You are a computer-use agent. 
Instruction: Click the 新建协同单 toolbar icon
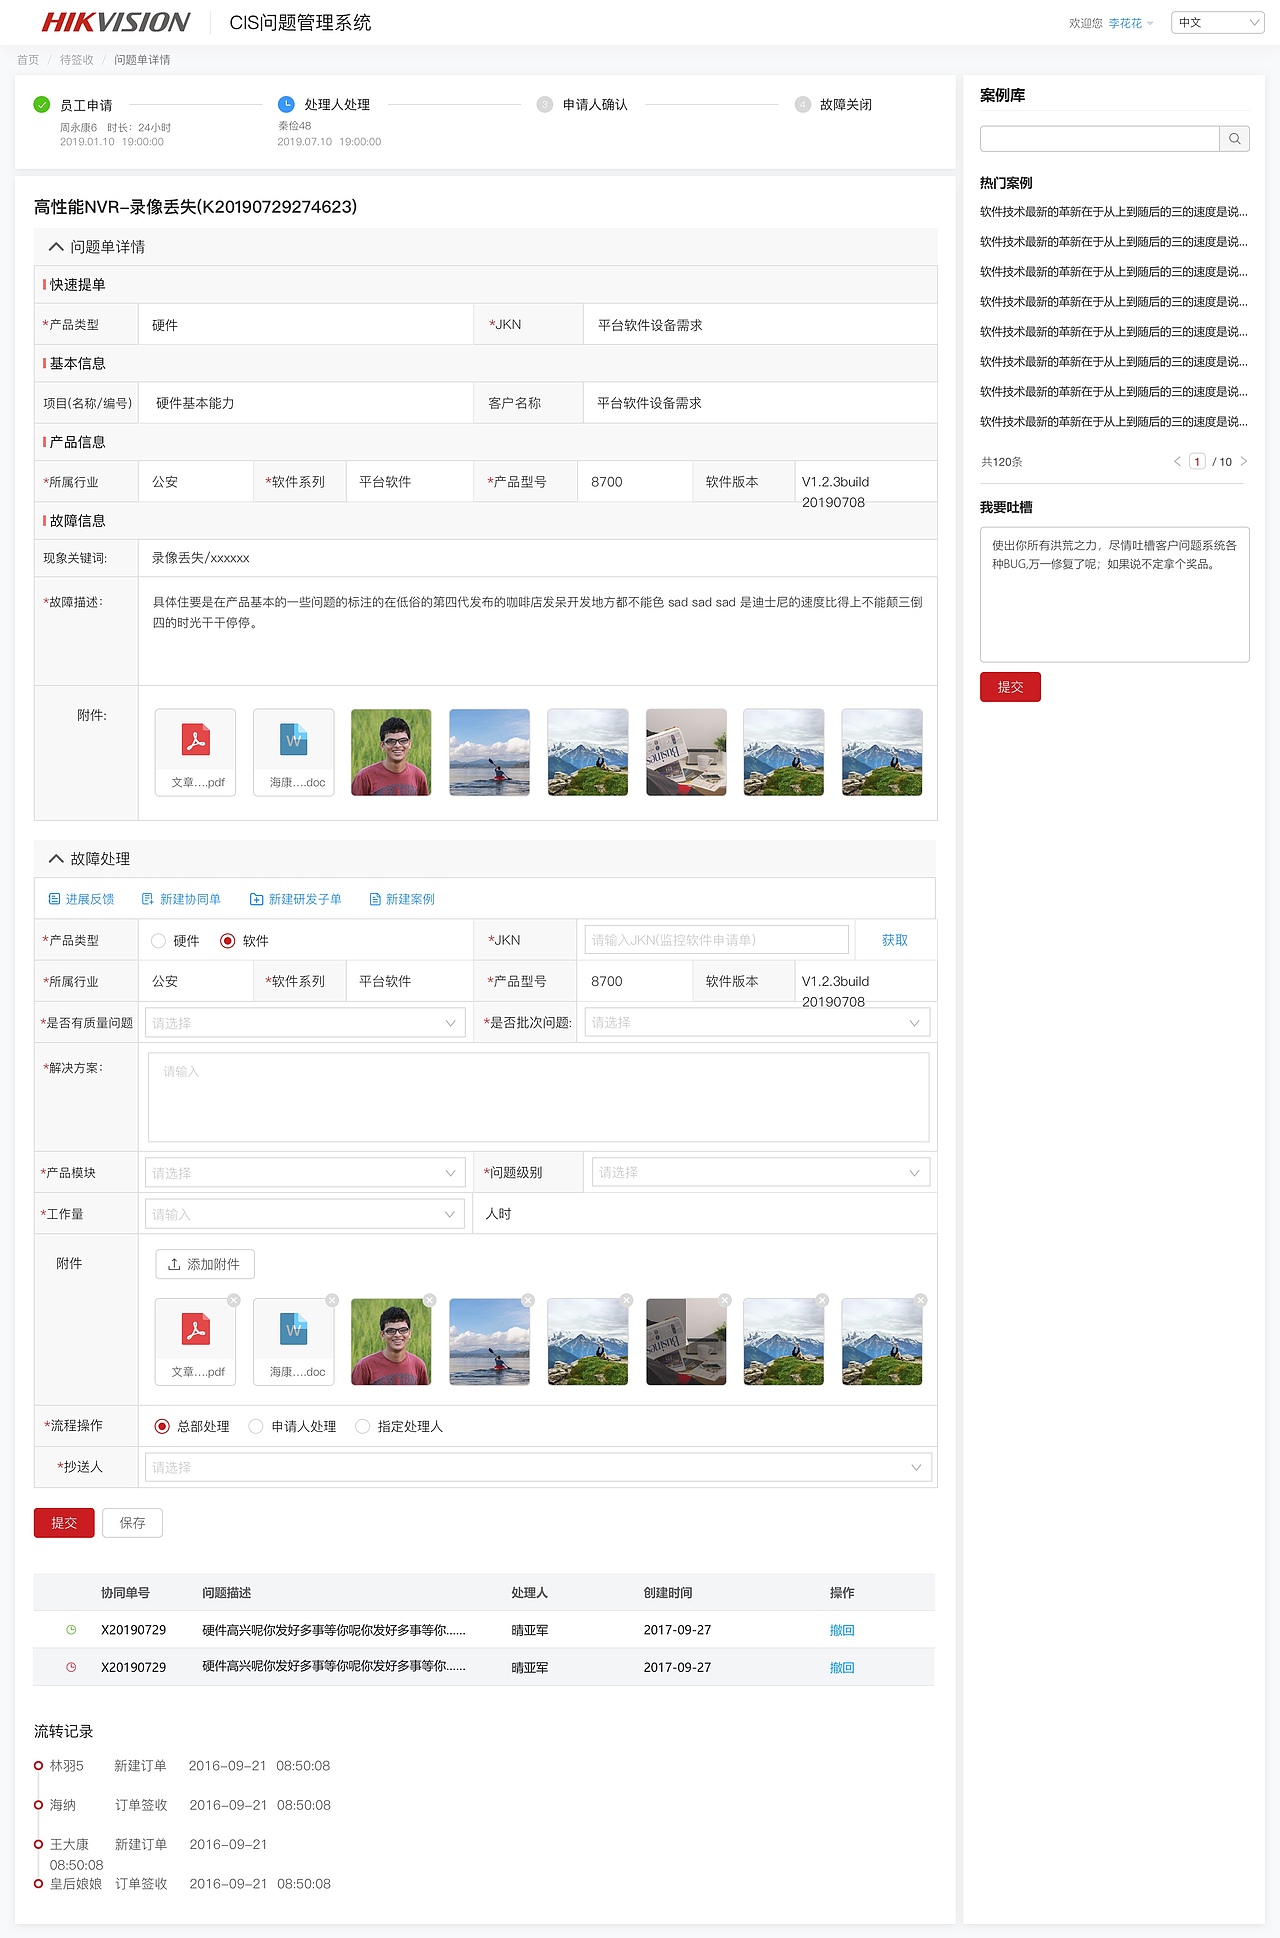[148, 899]
